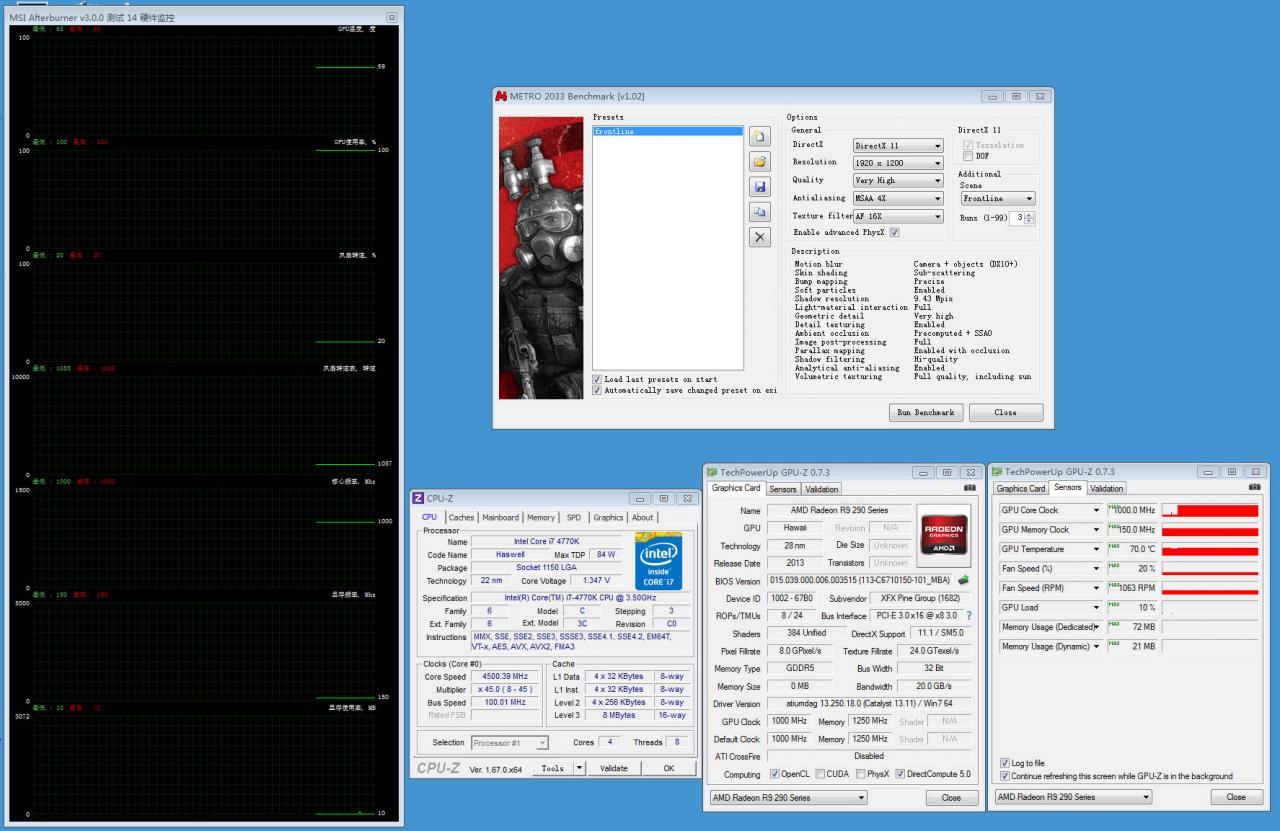Toggle Automatically save changed preset on exit
Image resolution: width=1280 pixels, height=831 pixels.
(597, 390)
